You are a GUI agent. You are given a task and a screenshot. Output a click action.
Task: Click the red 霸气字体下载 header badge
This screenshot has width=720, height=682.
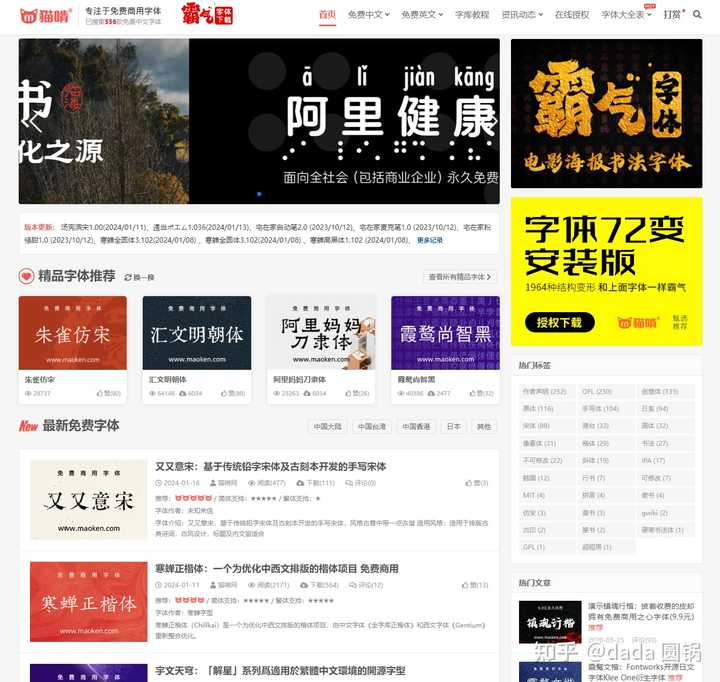[x=207, y=15]
